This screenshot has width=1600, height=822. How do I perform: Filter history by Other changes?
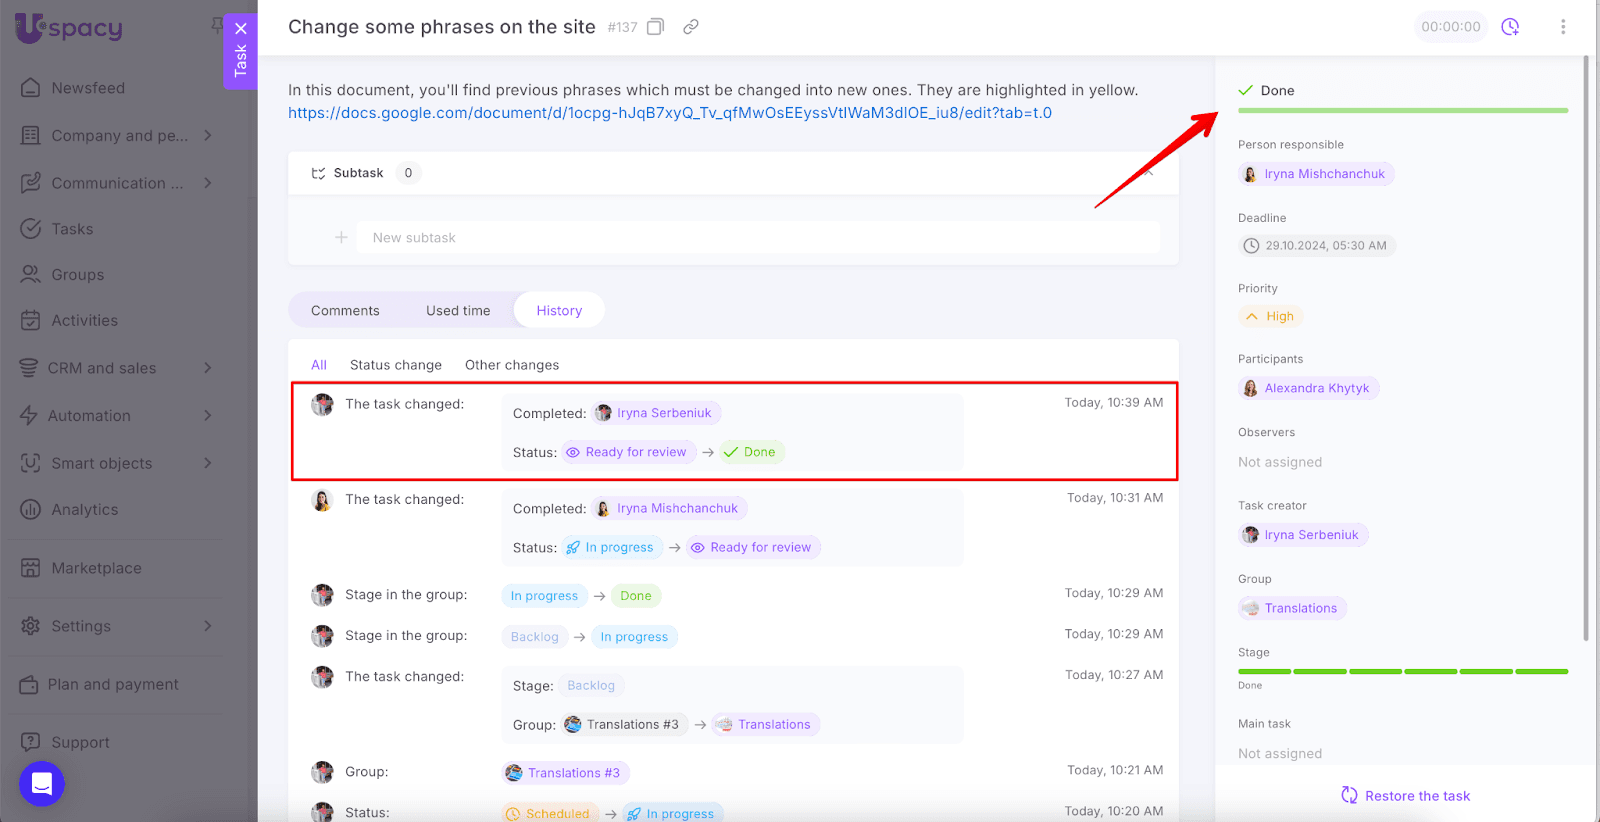511,365
